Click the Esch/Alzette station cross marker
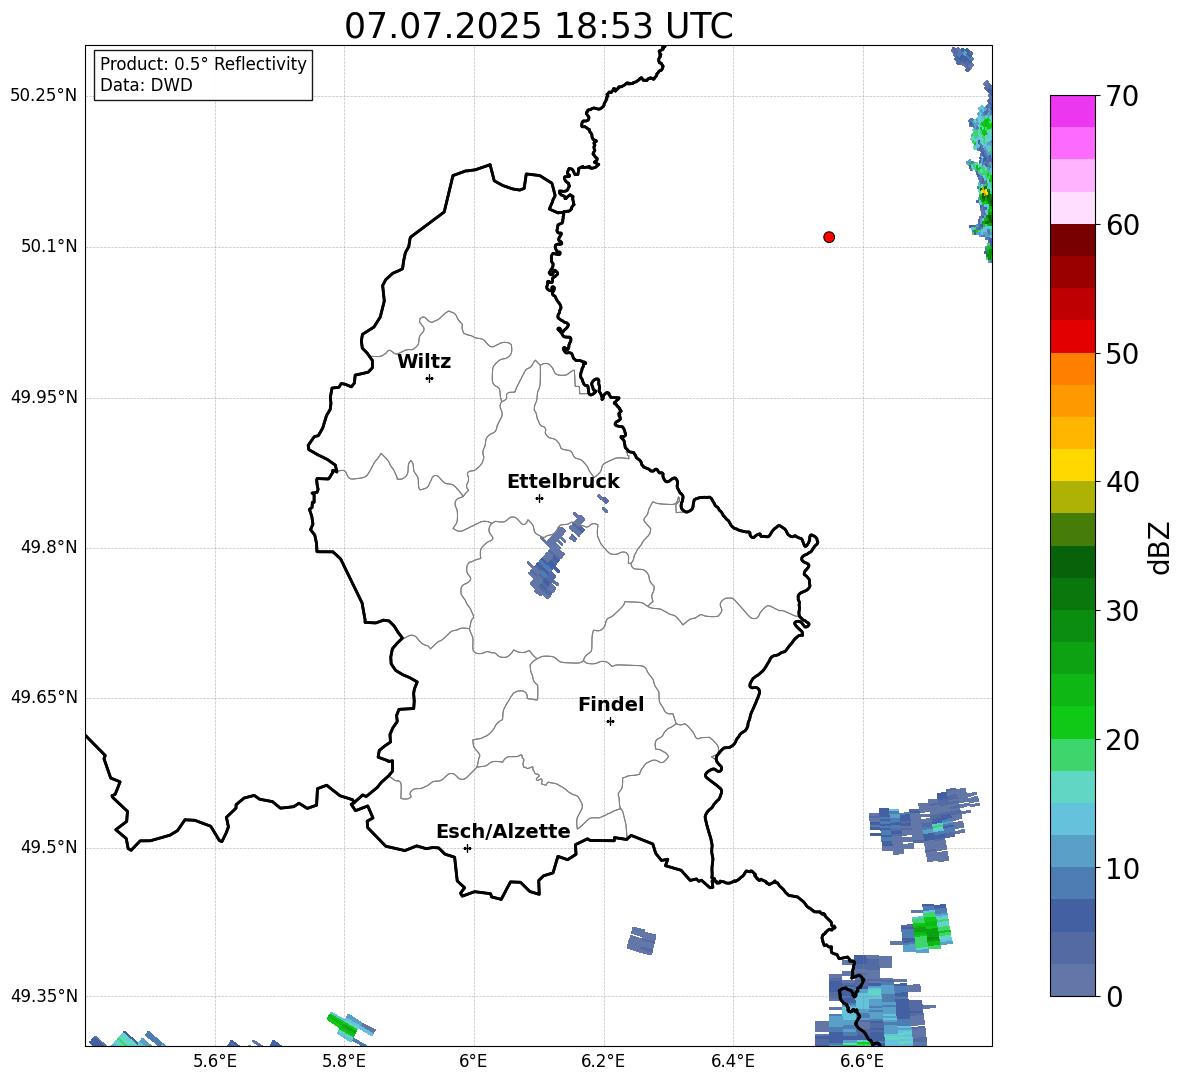Screen dimensions: 1184x1081 pyautogui.click(x=467, y=848)
